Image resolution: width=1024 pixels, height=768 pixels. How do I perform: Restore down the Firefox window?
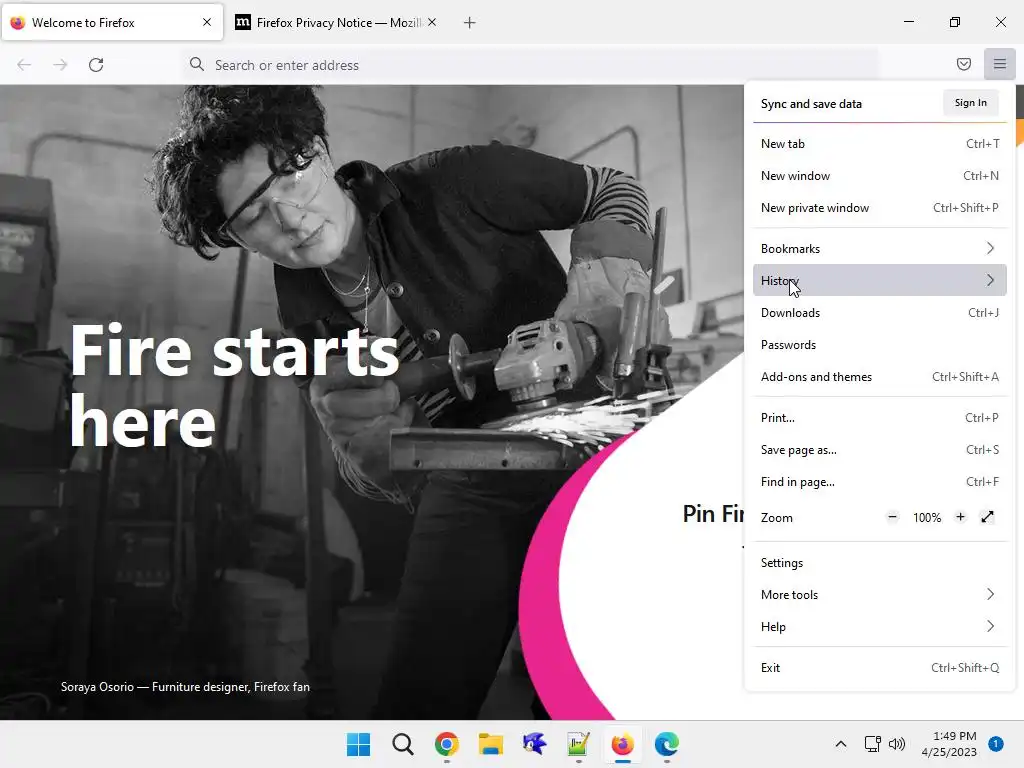click(954, 22)
